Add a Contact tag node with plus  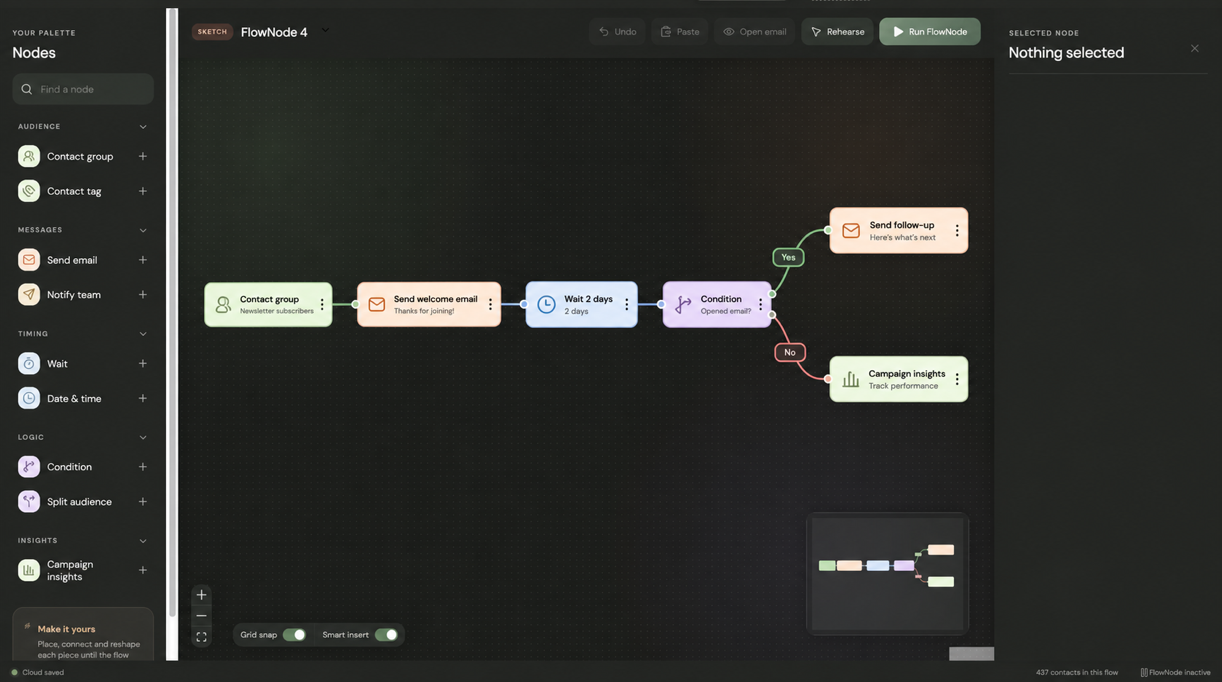tap(143, 191)
